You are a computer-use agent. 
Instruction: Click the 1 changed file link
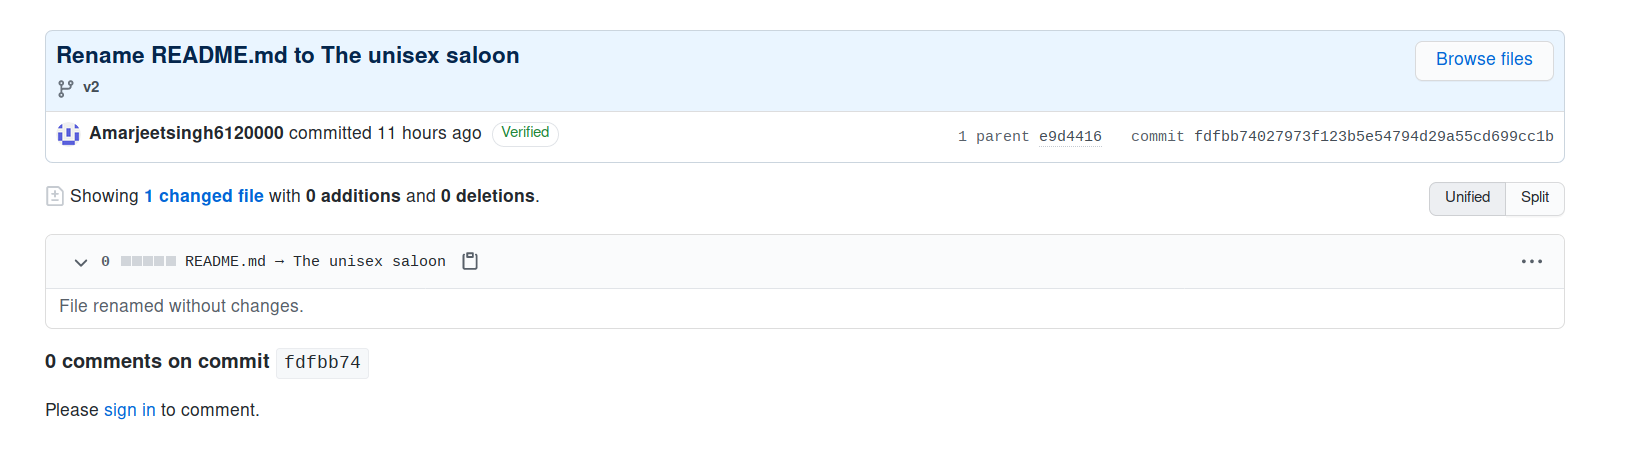(204, 196)
